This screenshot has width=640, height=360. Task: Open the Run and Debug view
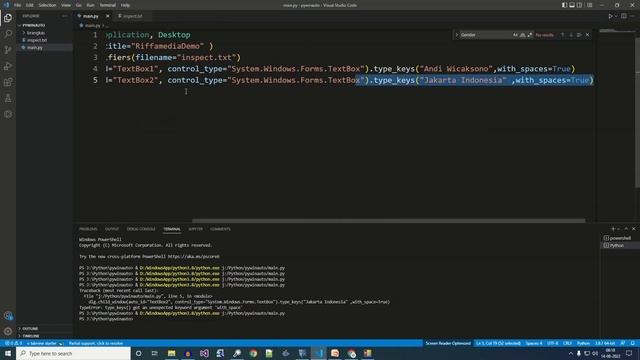[8, 66]
